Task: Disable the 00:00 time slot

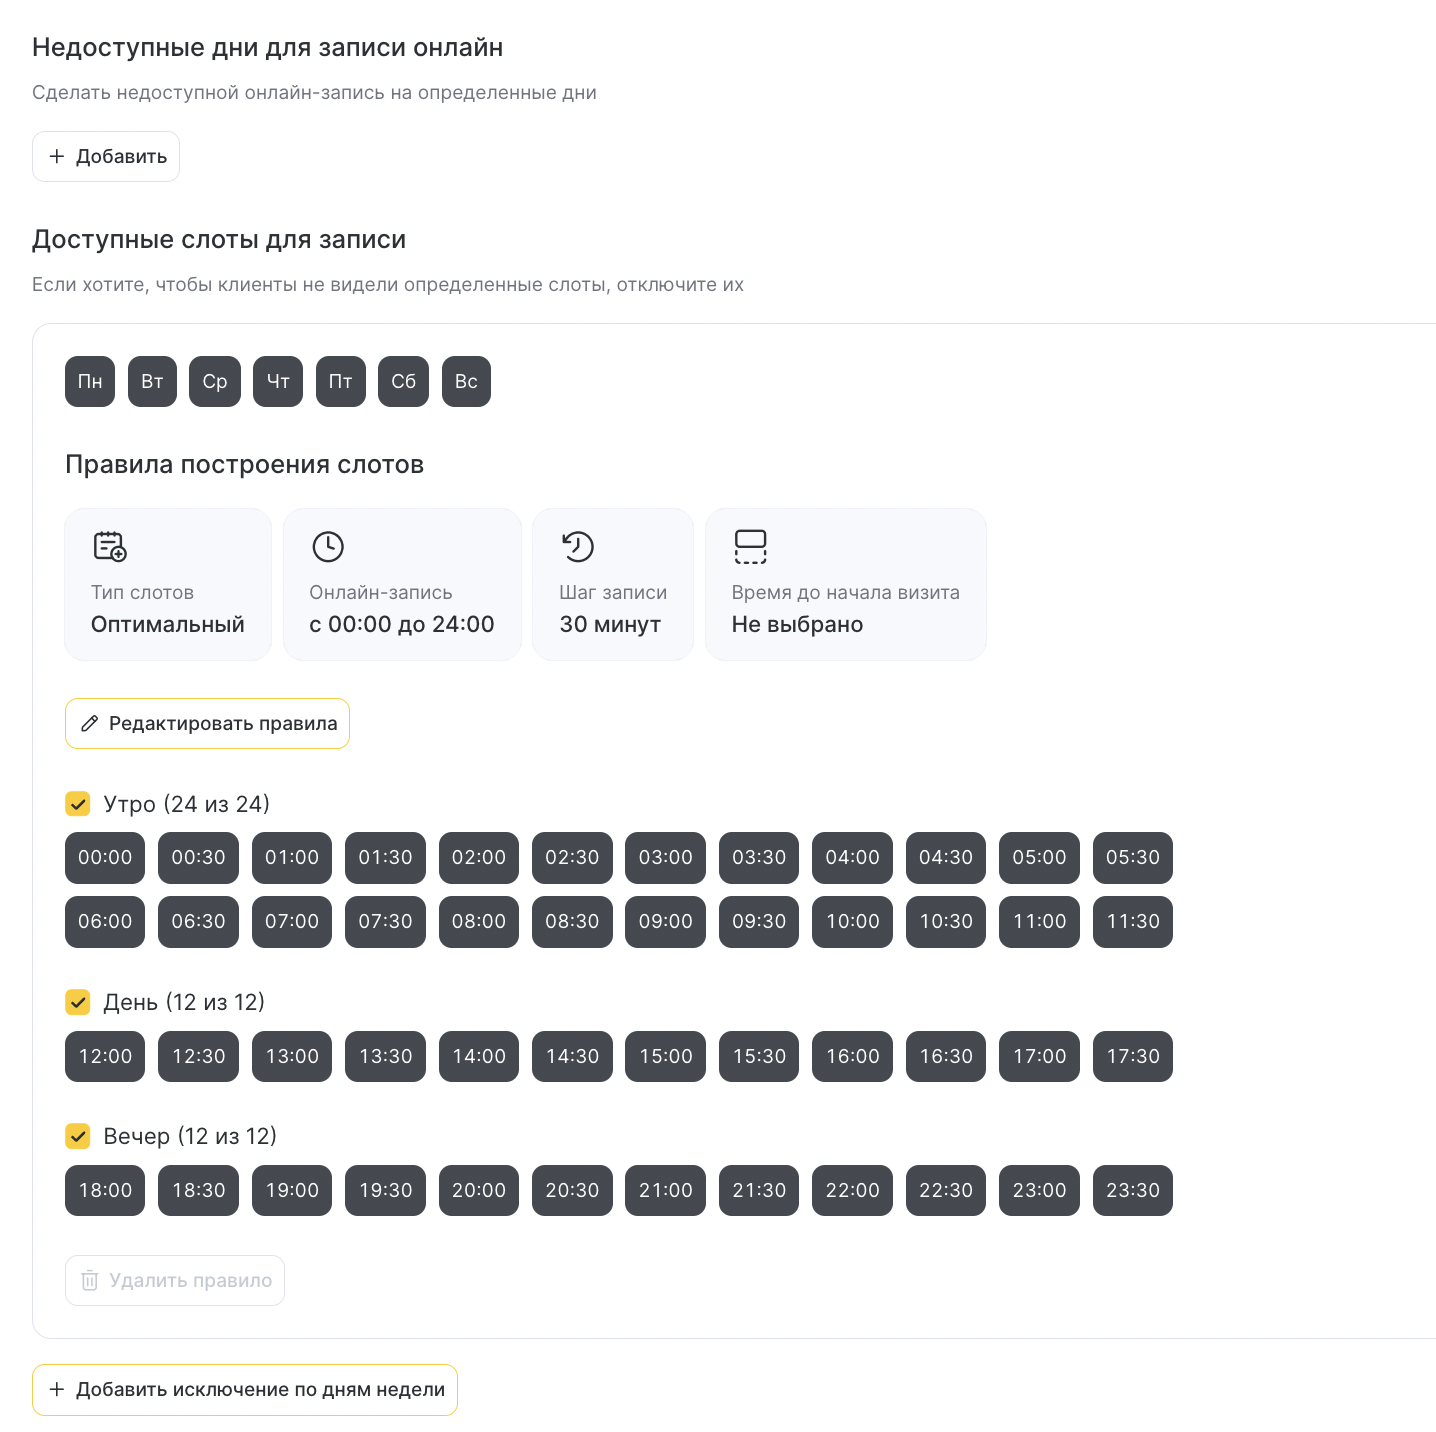Action: pos(105,857)
